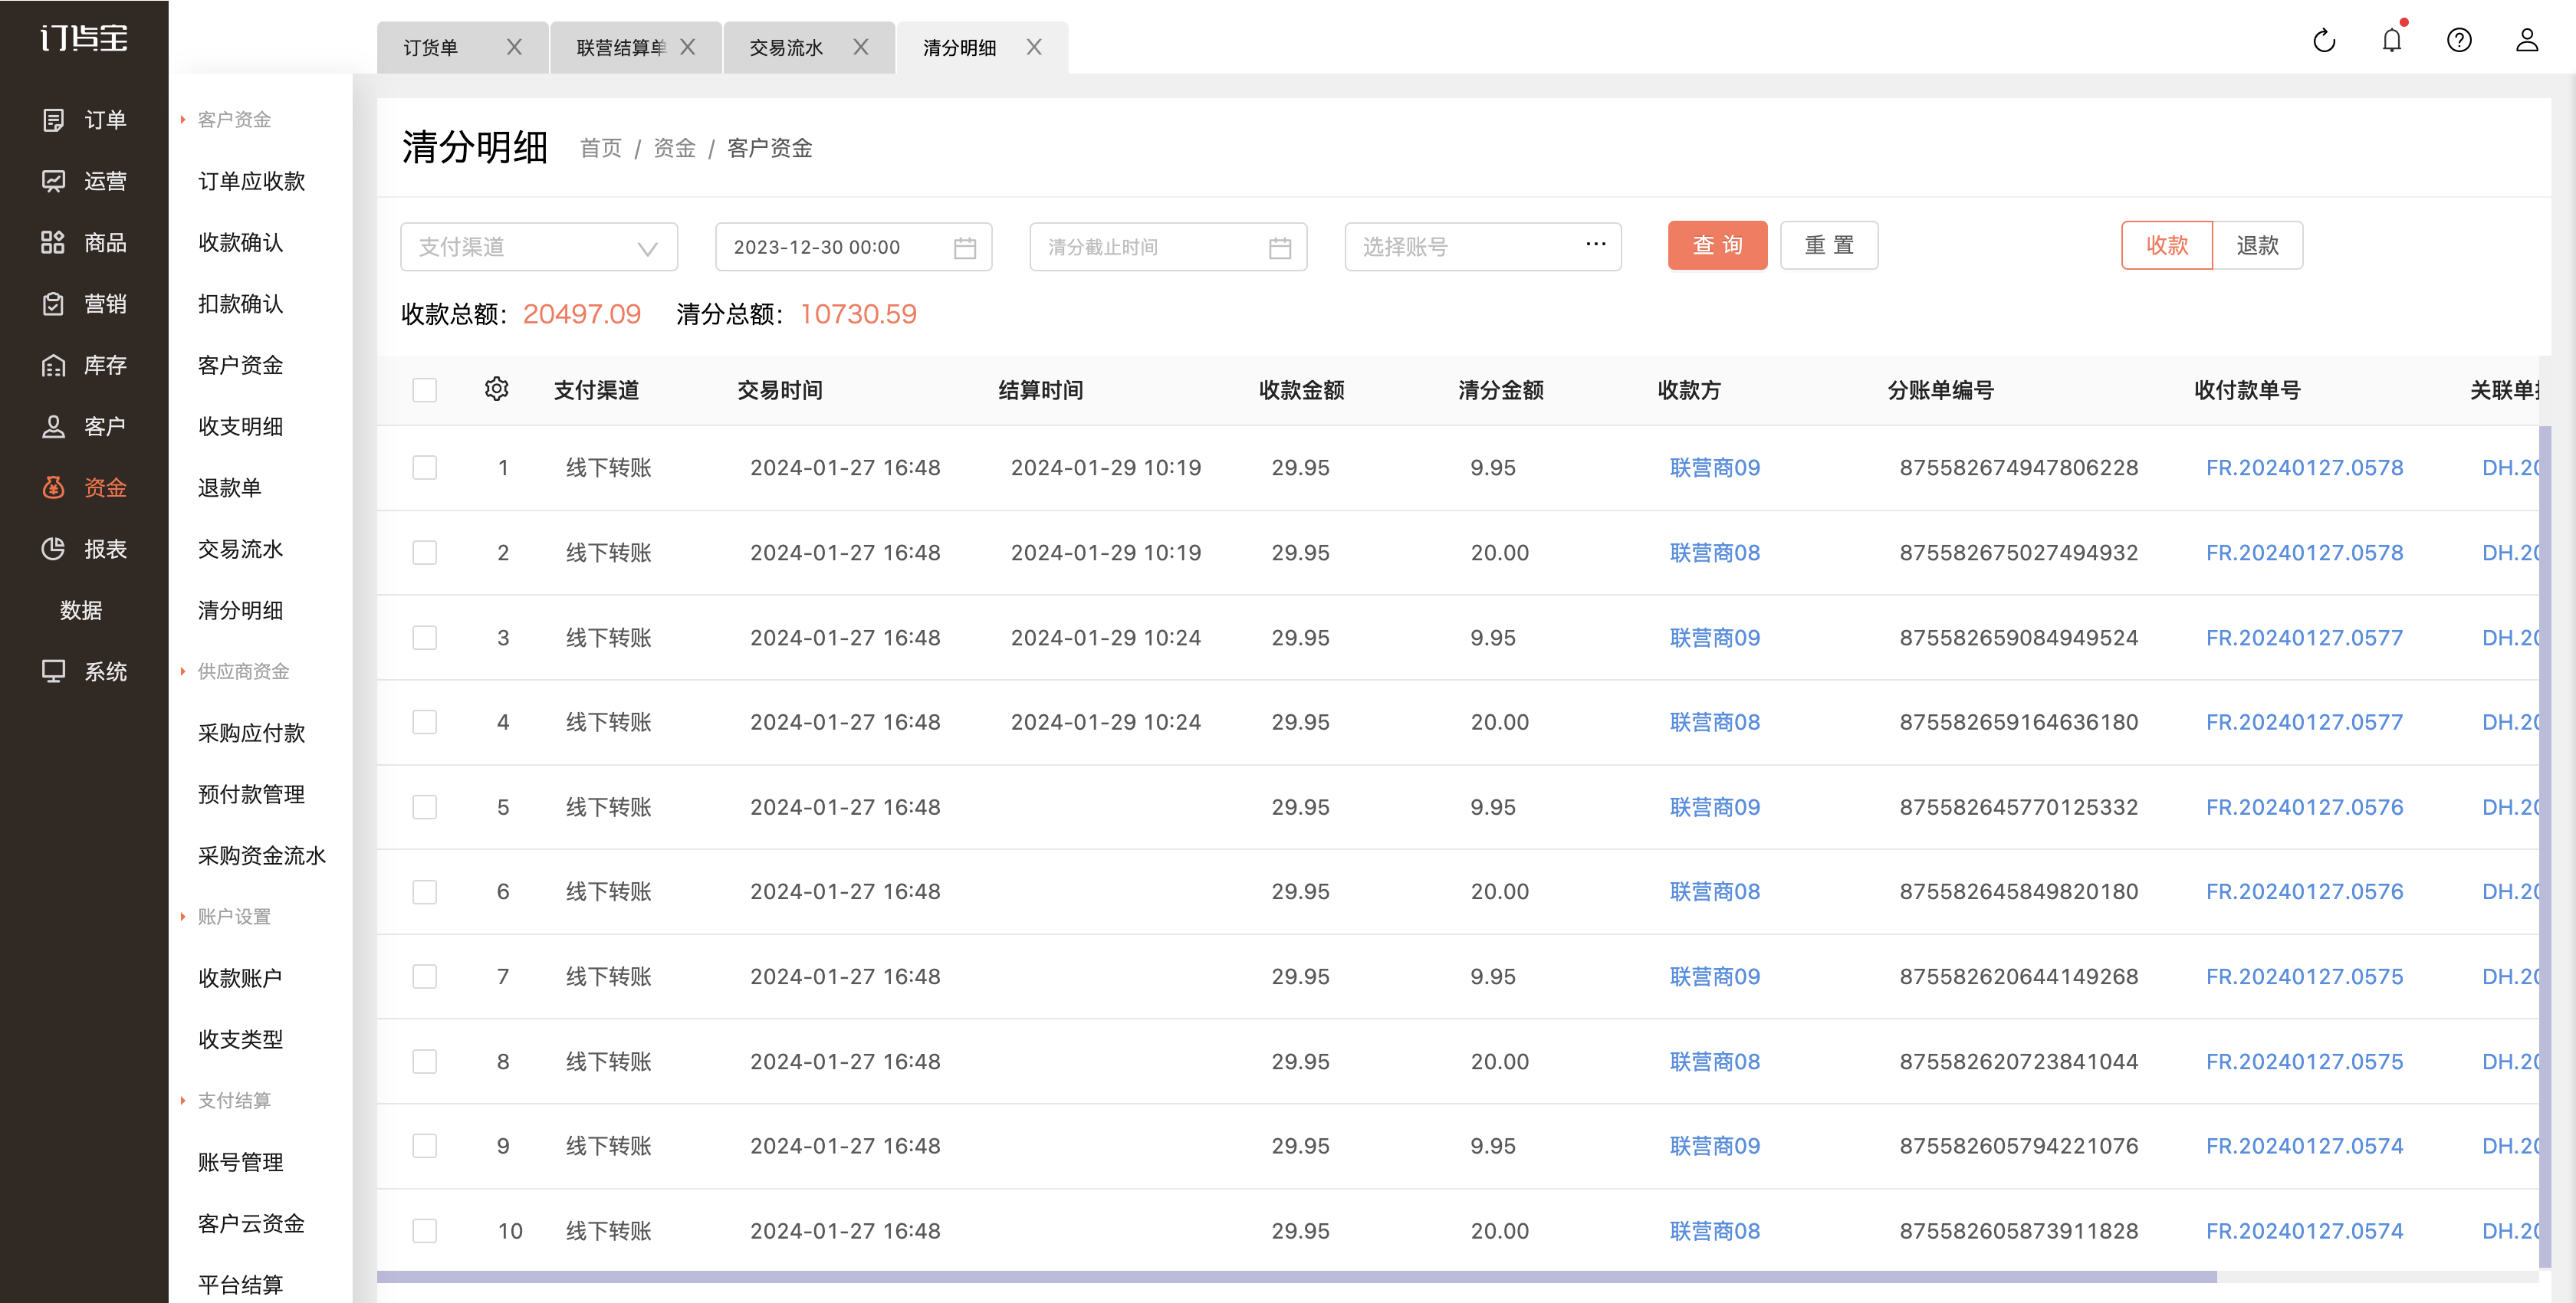Click the start date 2023-12-30 00:00 field

click(853, 247)
